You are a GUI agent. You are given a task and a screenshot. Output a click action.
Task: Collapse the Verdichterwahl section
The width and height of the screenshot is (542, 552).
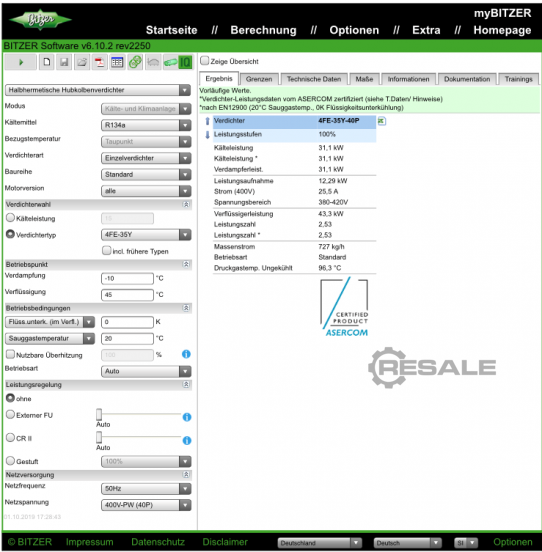[186, 205]
